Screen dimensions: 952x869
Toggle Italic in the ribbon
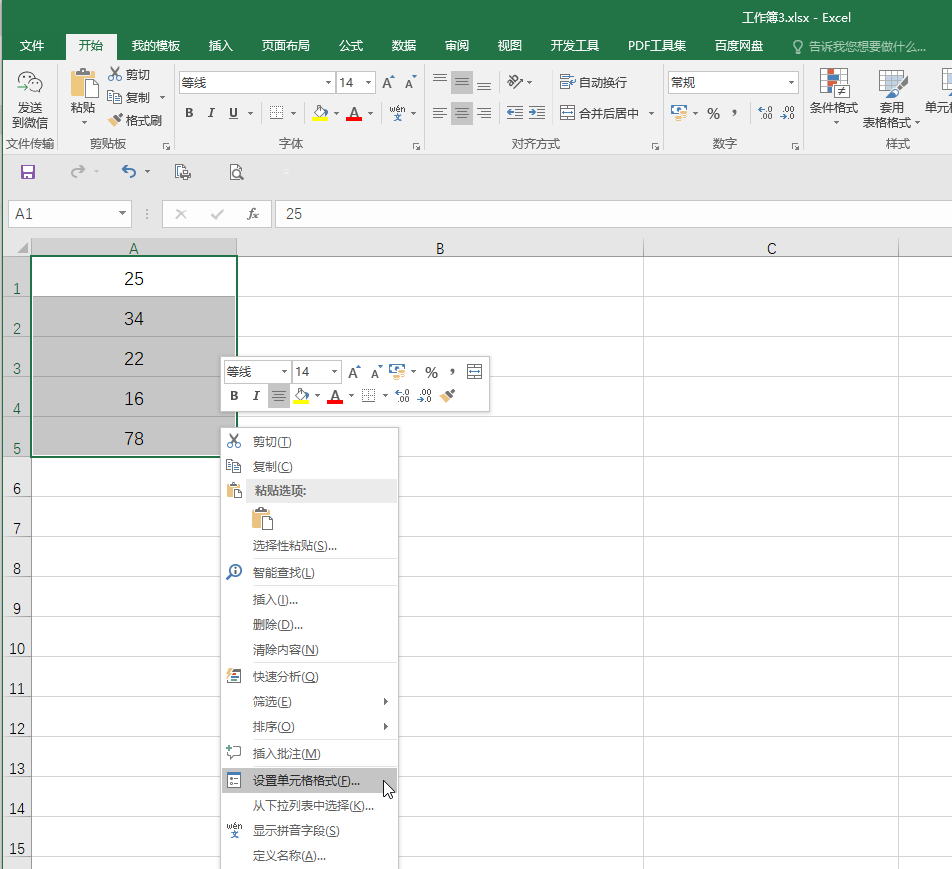211,113
